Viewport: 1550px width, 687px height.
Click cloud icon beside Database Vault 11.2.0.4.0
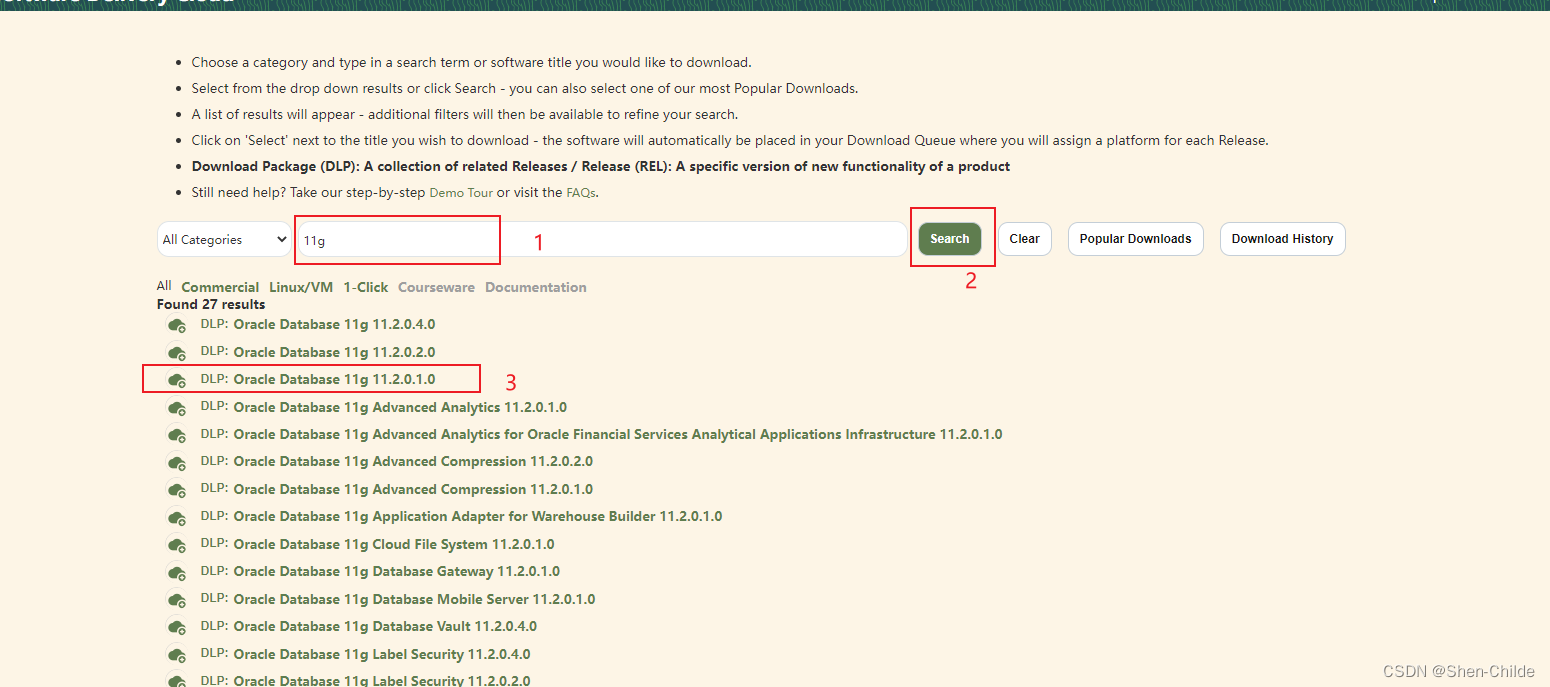177,628
